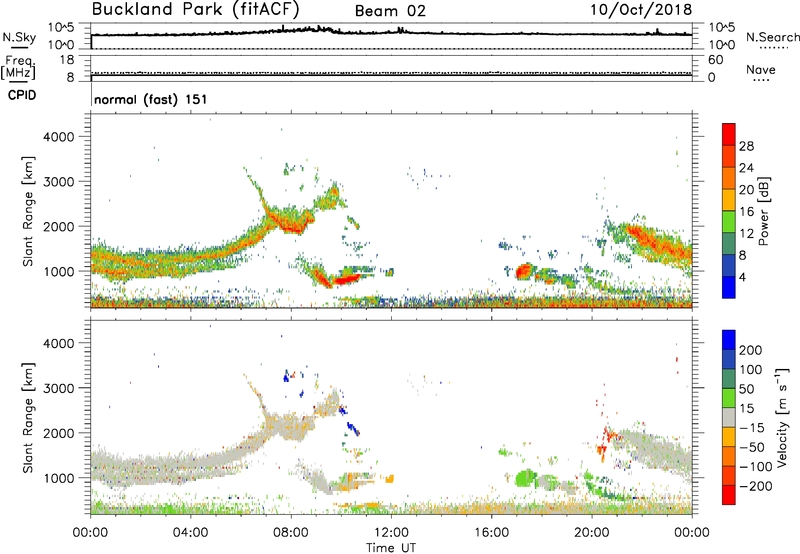Click the 4 tick on power scale
This screenshot has width=800, height=554.
tap(742, 277)
